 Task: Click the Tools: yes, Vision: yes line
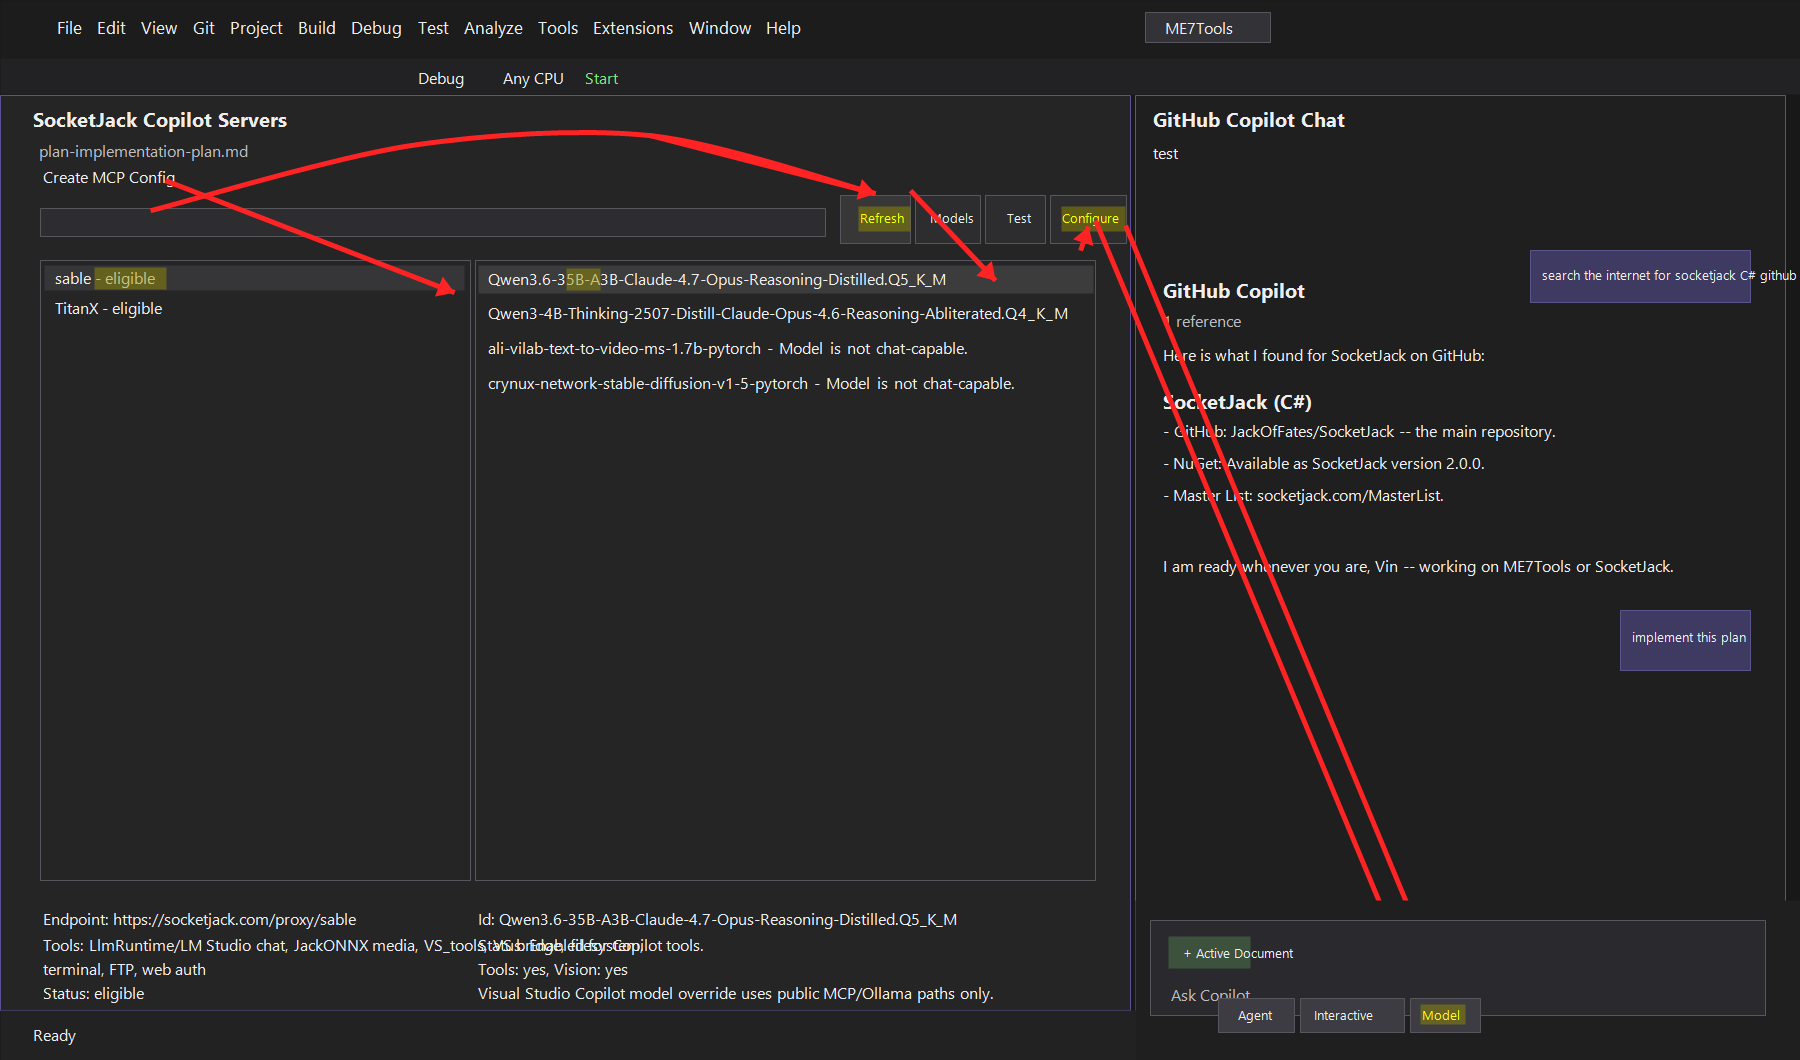click(x=553, y=969)
